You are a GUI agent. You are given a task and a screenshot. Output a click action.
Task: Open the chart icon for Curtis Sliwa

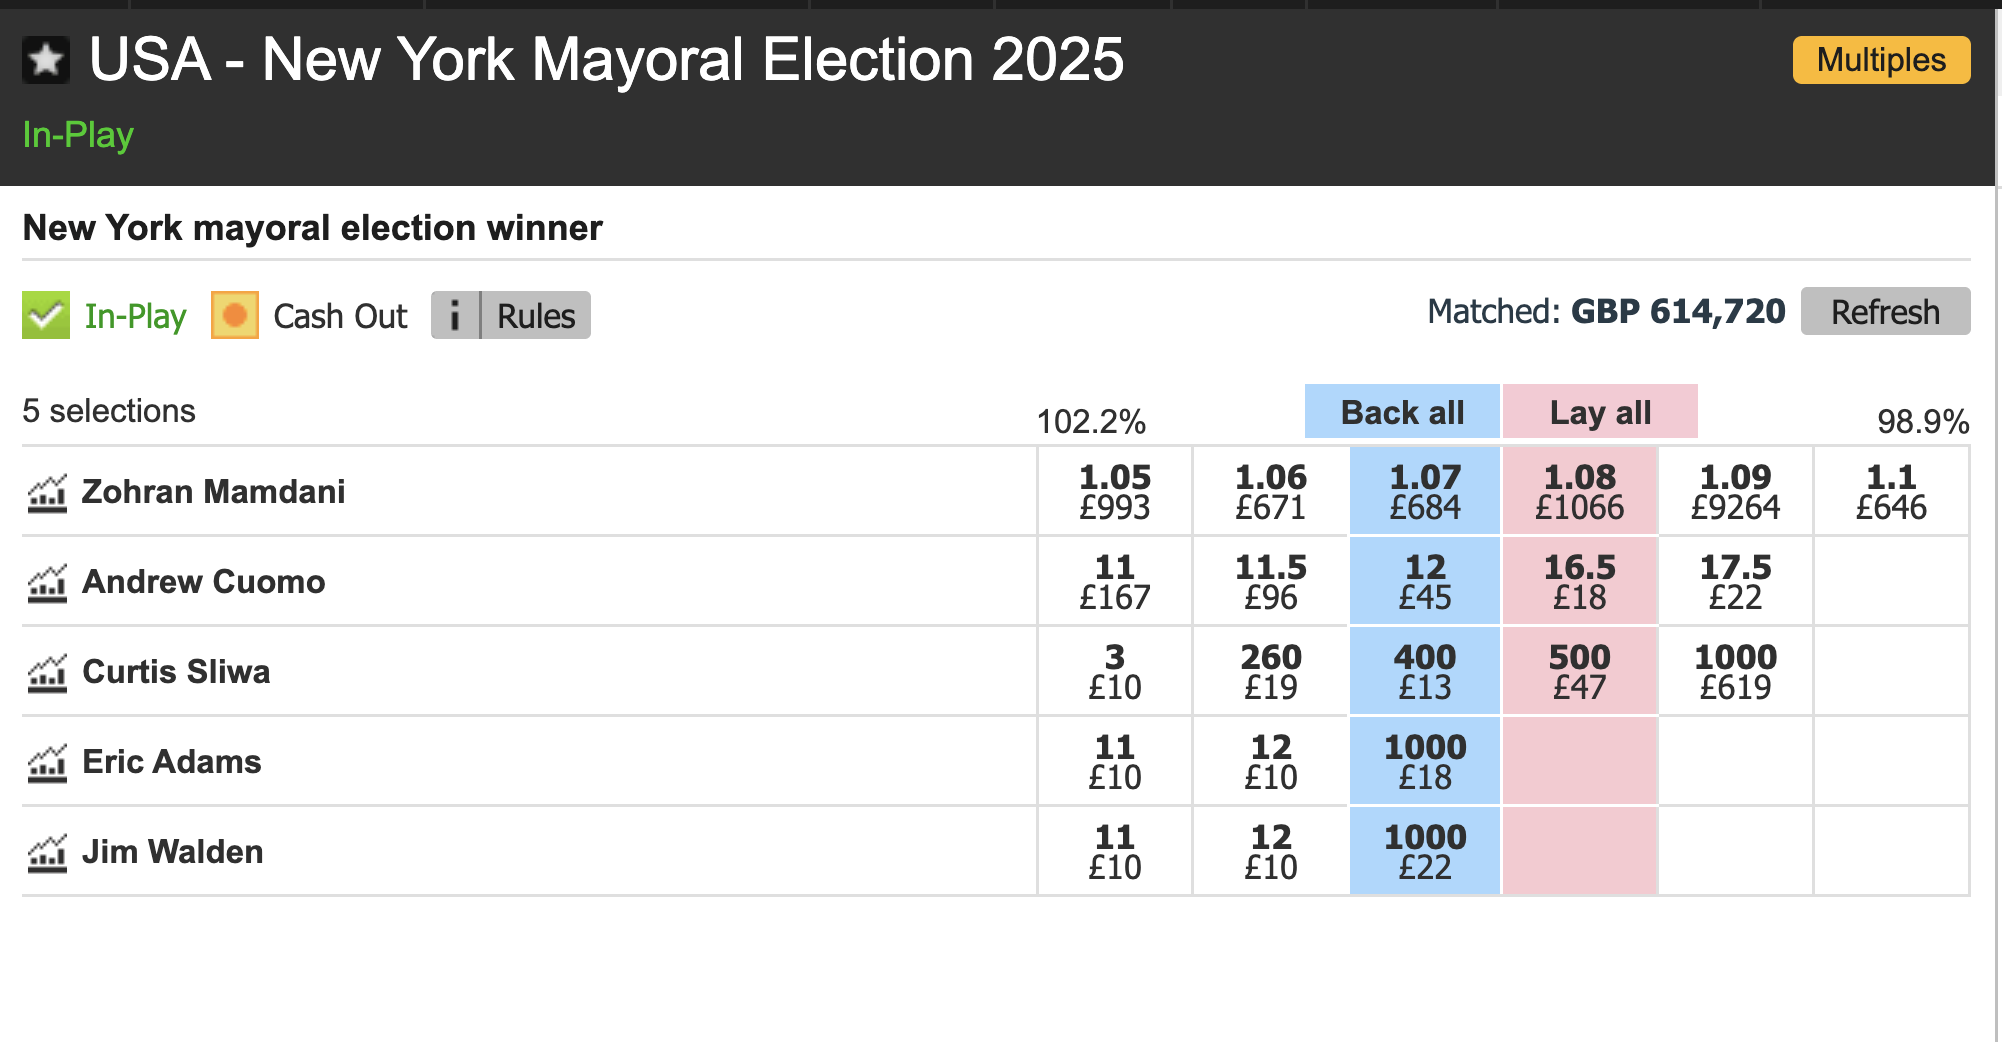pyautogui.click(x=47, y=673)
